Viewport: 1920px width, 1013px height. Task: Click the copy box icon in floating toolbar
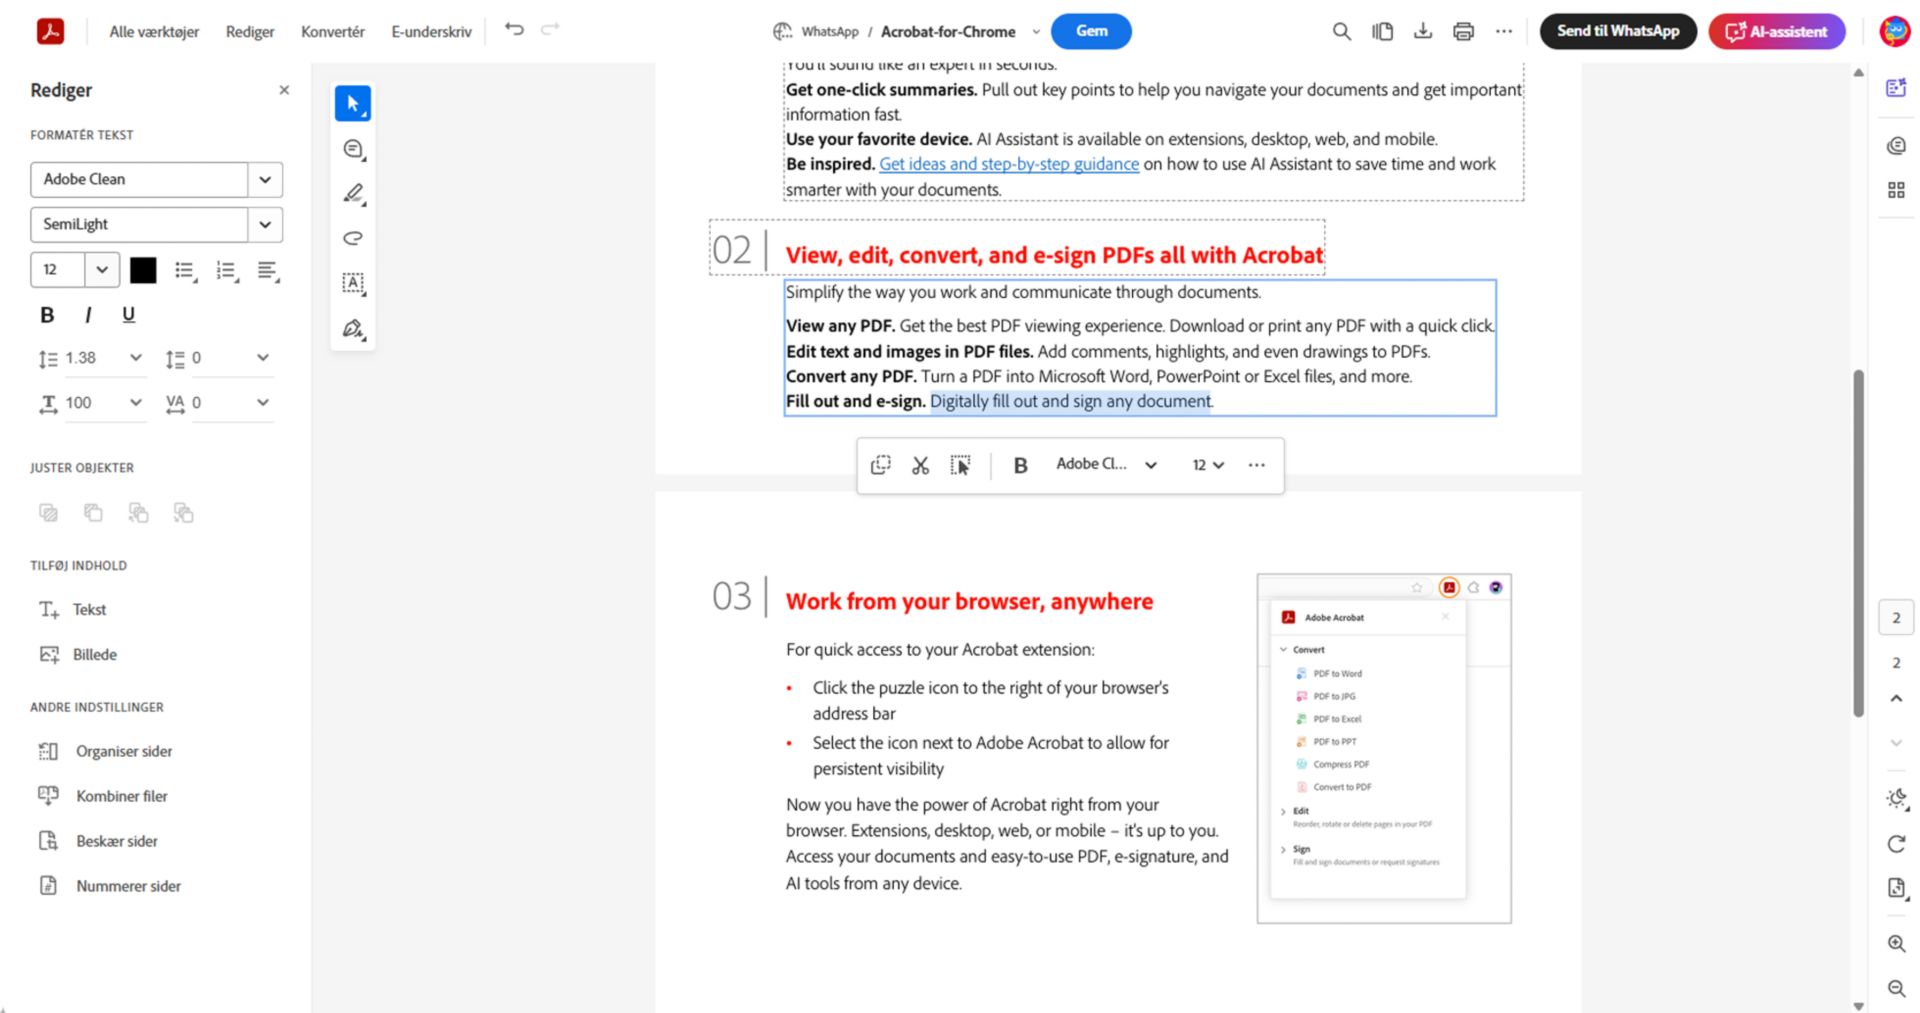[880, 465]
